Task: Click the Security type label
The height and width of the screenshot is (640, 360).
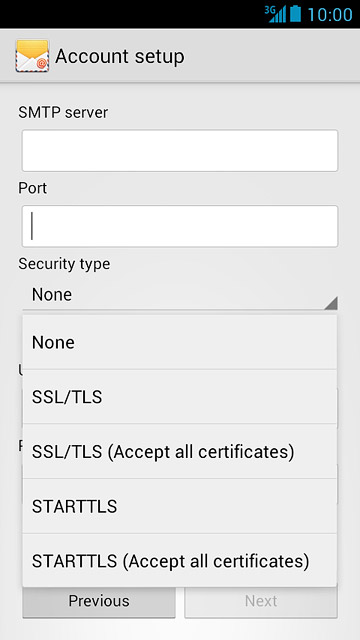Action: click(x=64, y=264)
